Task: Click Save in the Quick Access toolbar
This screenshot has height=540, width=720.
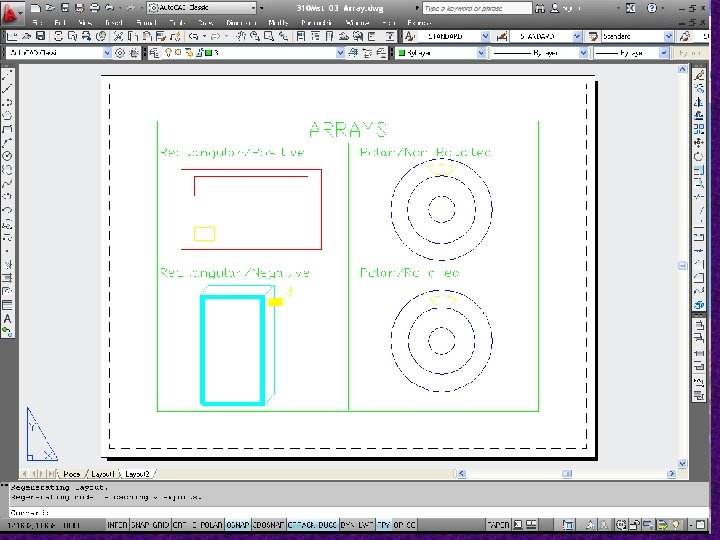Action: tap(65, 8)
